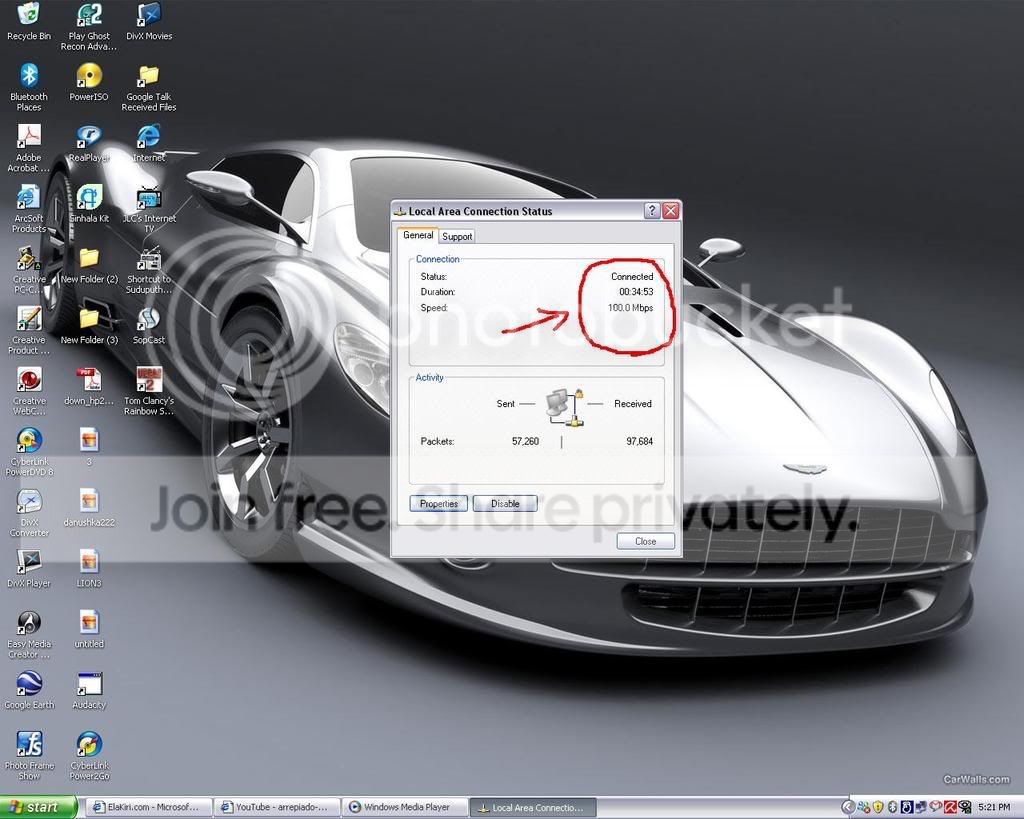The width and height of the screenshot is (1024, 819).
Task: Launch DivX Converter from the desktop
Action: click(29, 512)
